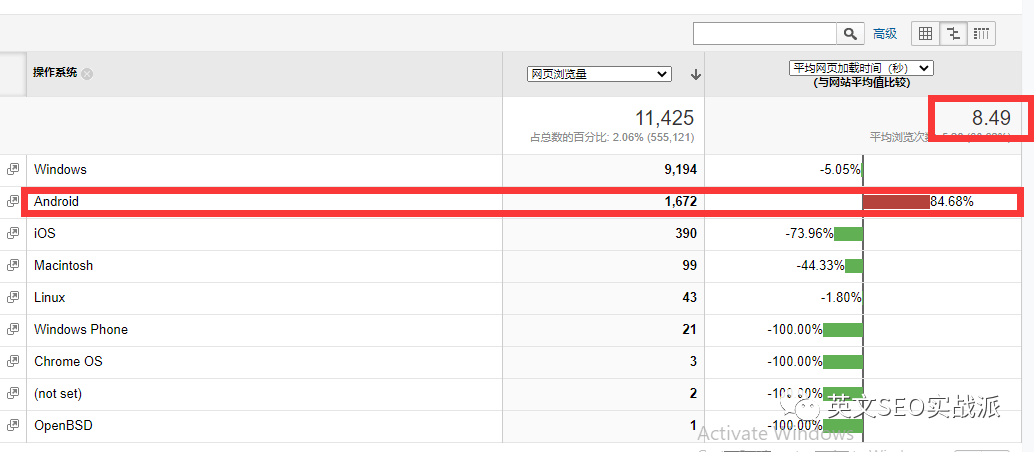Click the 高级 advanced filter link

pos(885,34)
